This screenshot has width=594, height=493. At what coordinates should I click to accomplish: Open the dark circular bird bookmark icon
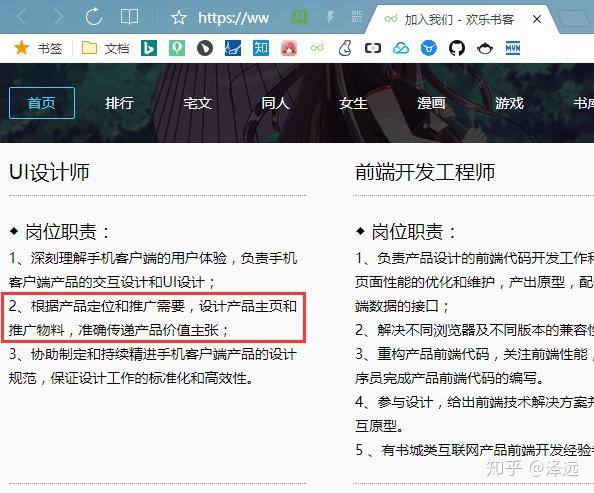coord(205,48)
